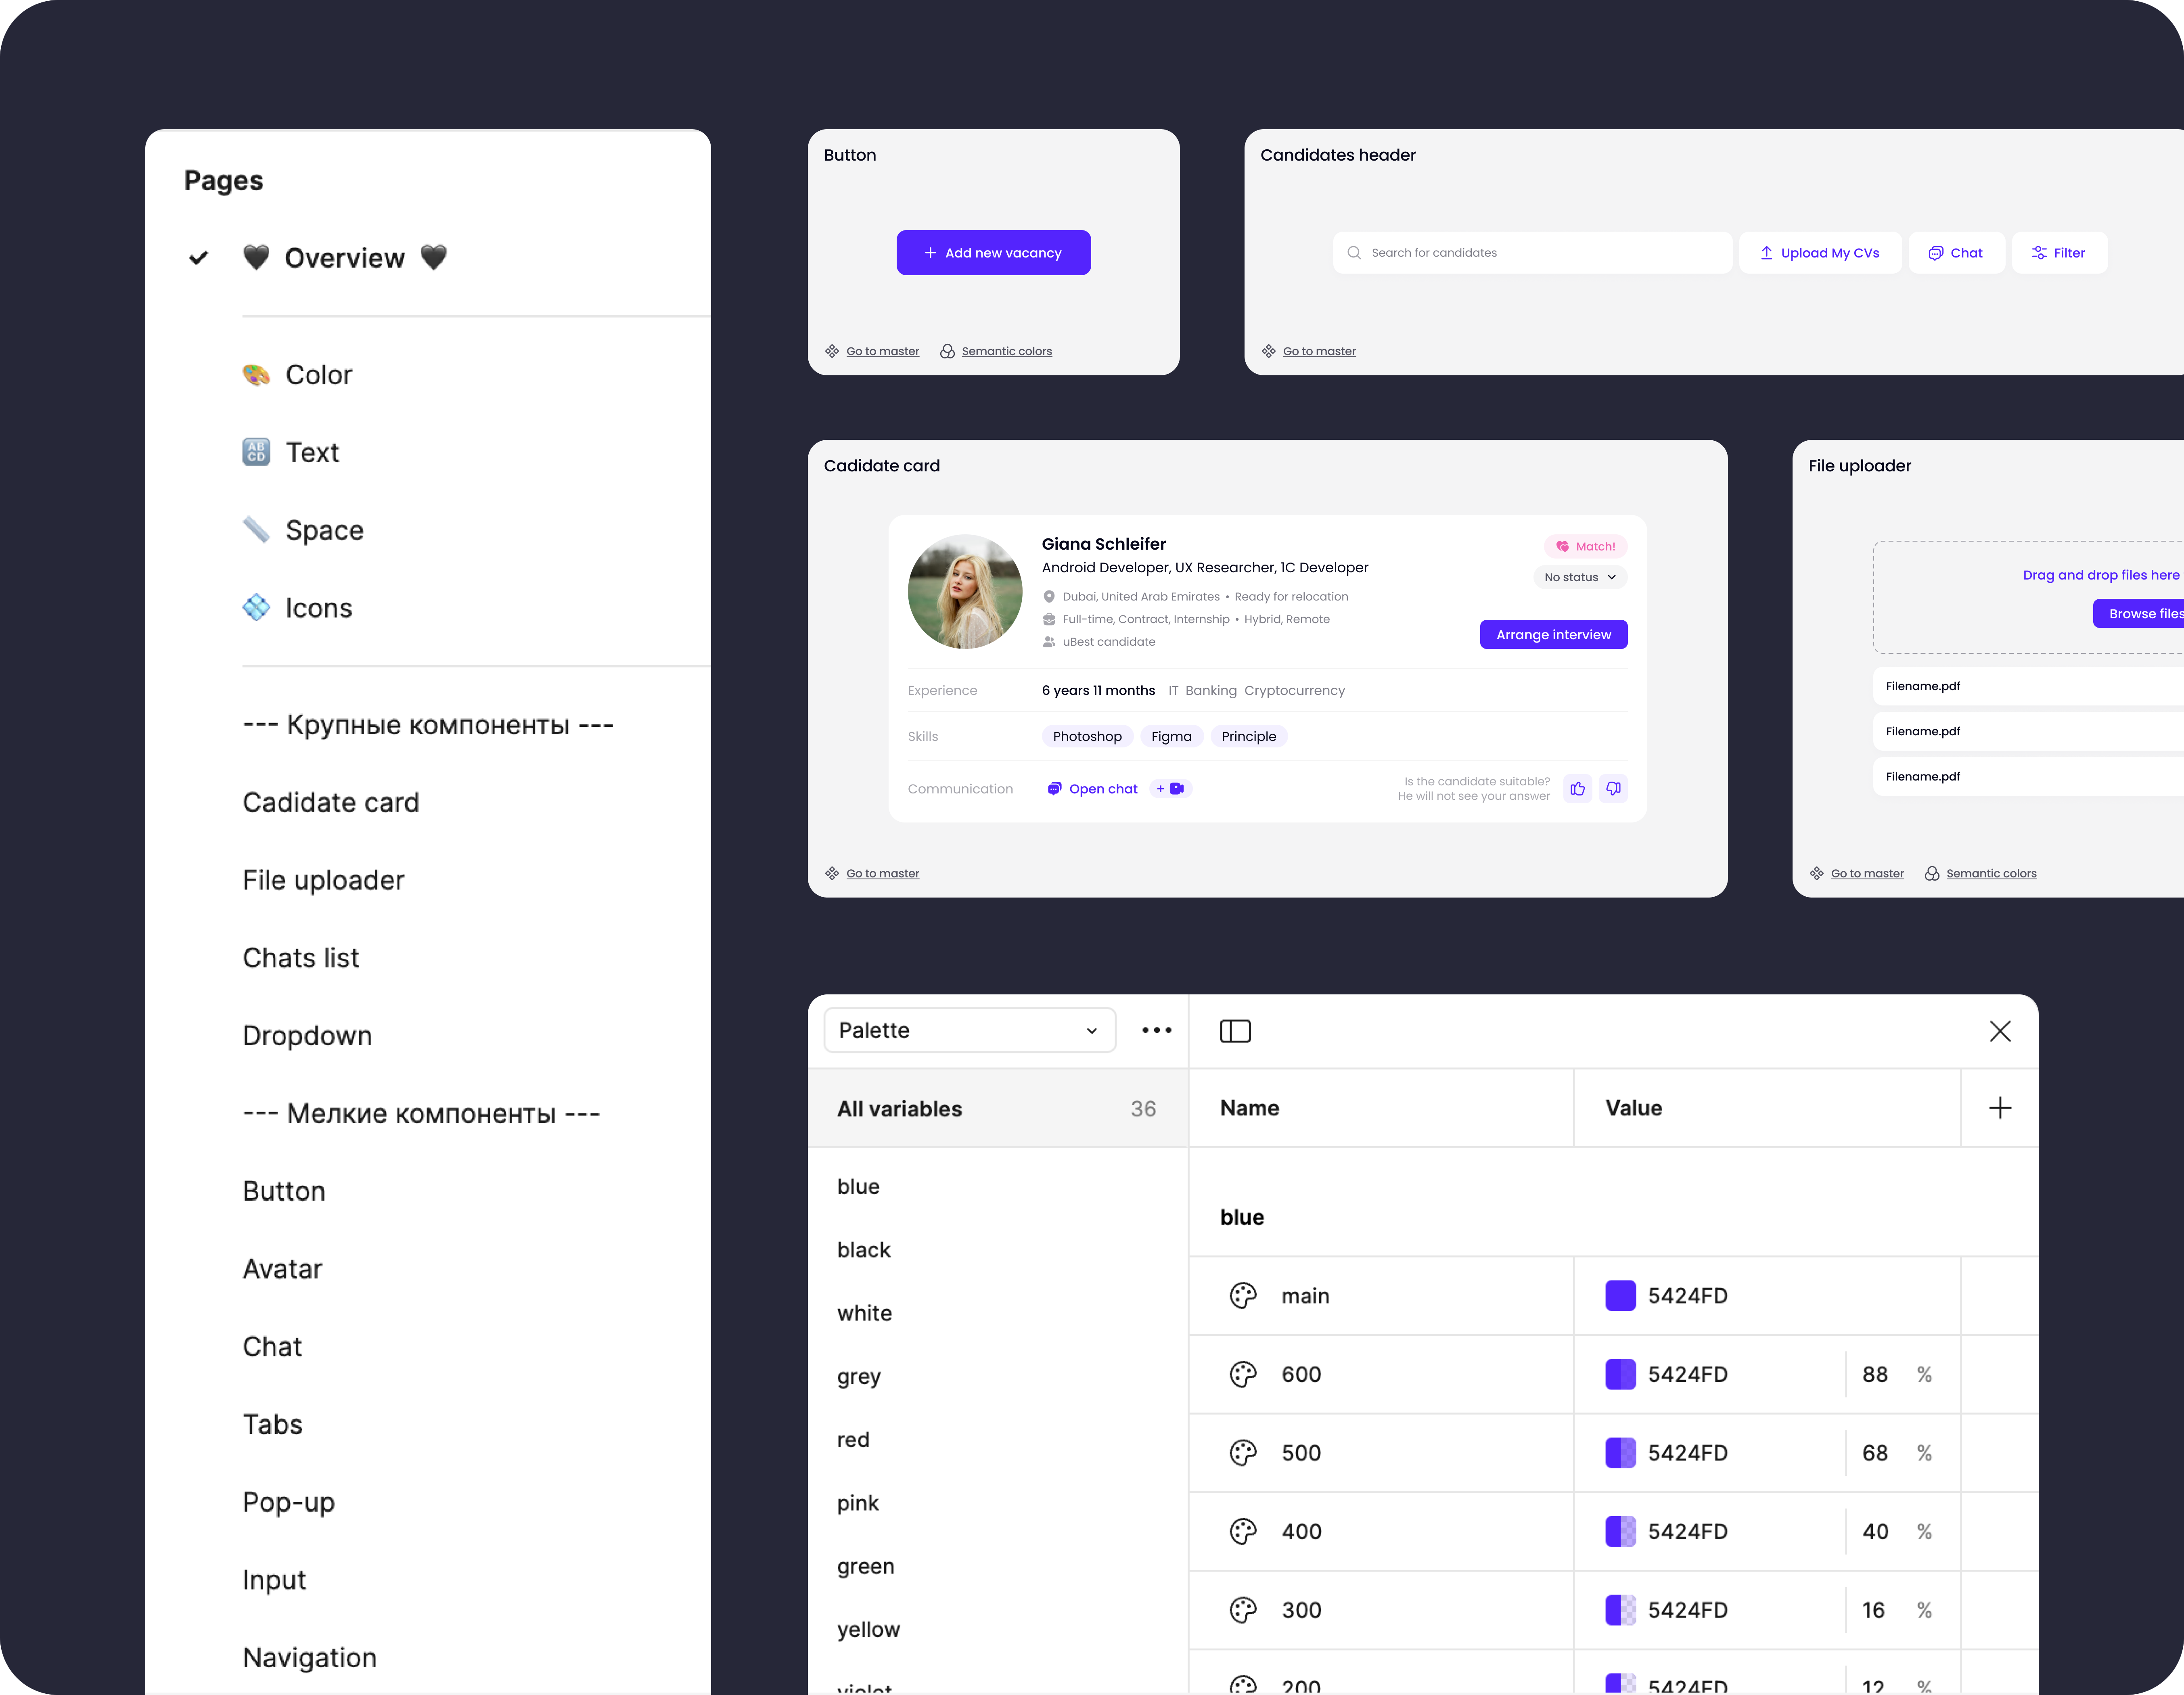
Task: Click the Color page palette emoji icon
Action: [x=257, y=375]
